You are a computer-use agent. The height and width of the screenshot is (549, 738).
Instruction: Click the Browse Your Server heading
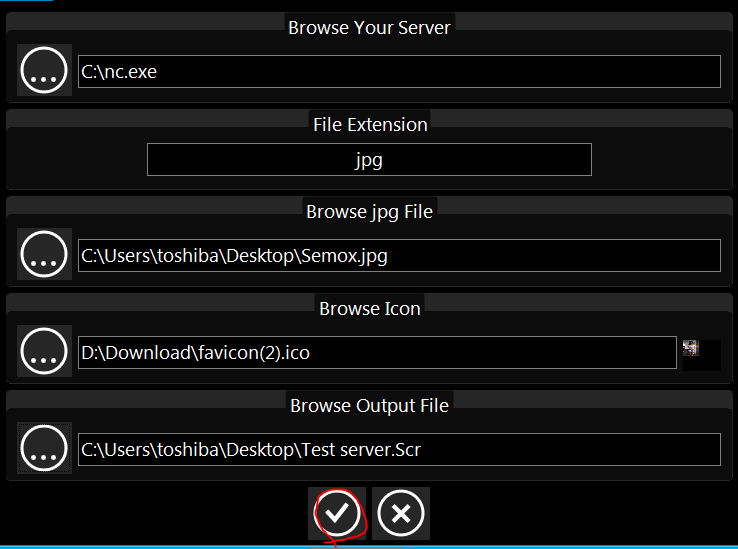pyautogui.click(x=369, y=28)
